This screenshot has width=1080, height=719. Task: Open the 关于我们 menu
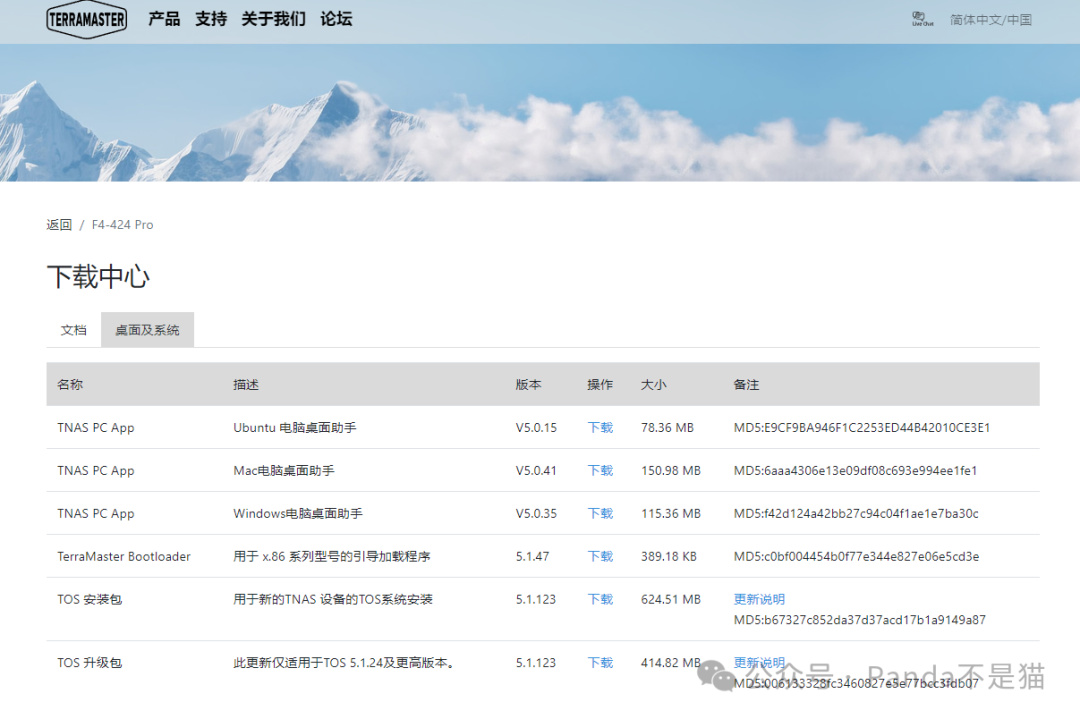coord(273,19)
